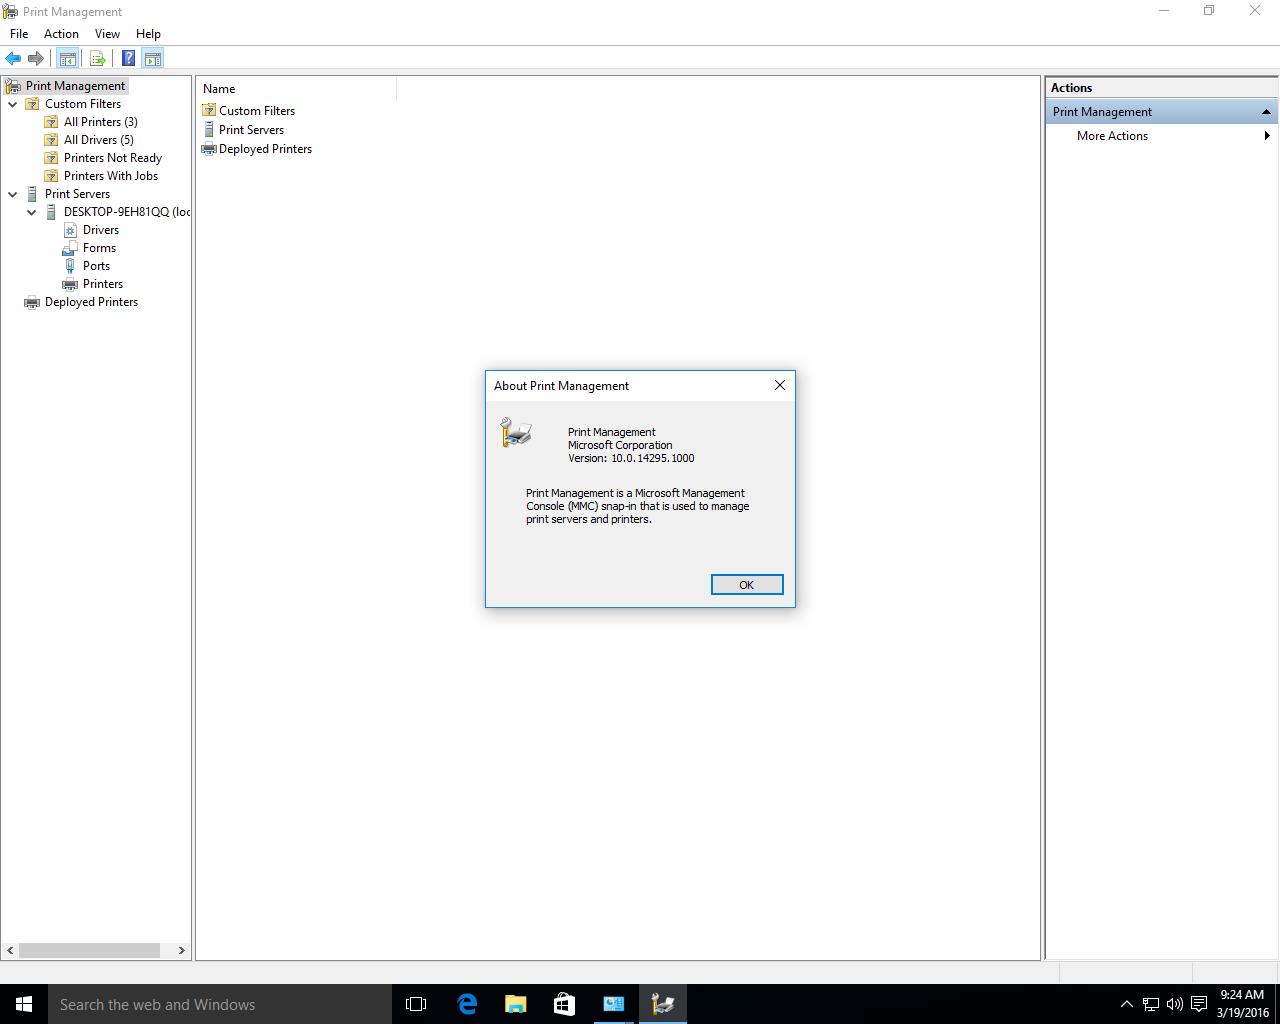Expand the More Actions submenu arrow
Screen dimensions: 1280x1024
coord(1267,136)
